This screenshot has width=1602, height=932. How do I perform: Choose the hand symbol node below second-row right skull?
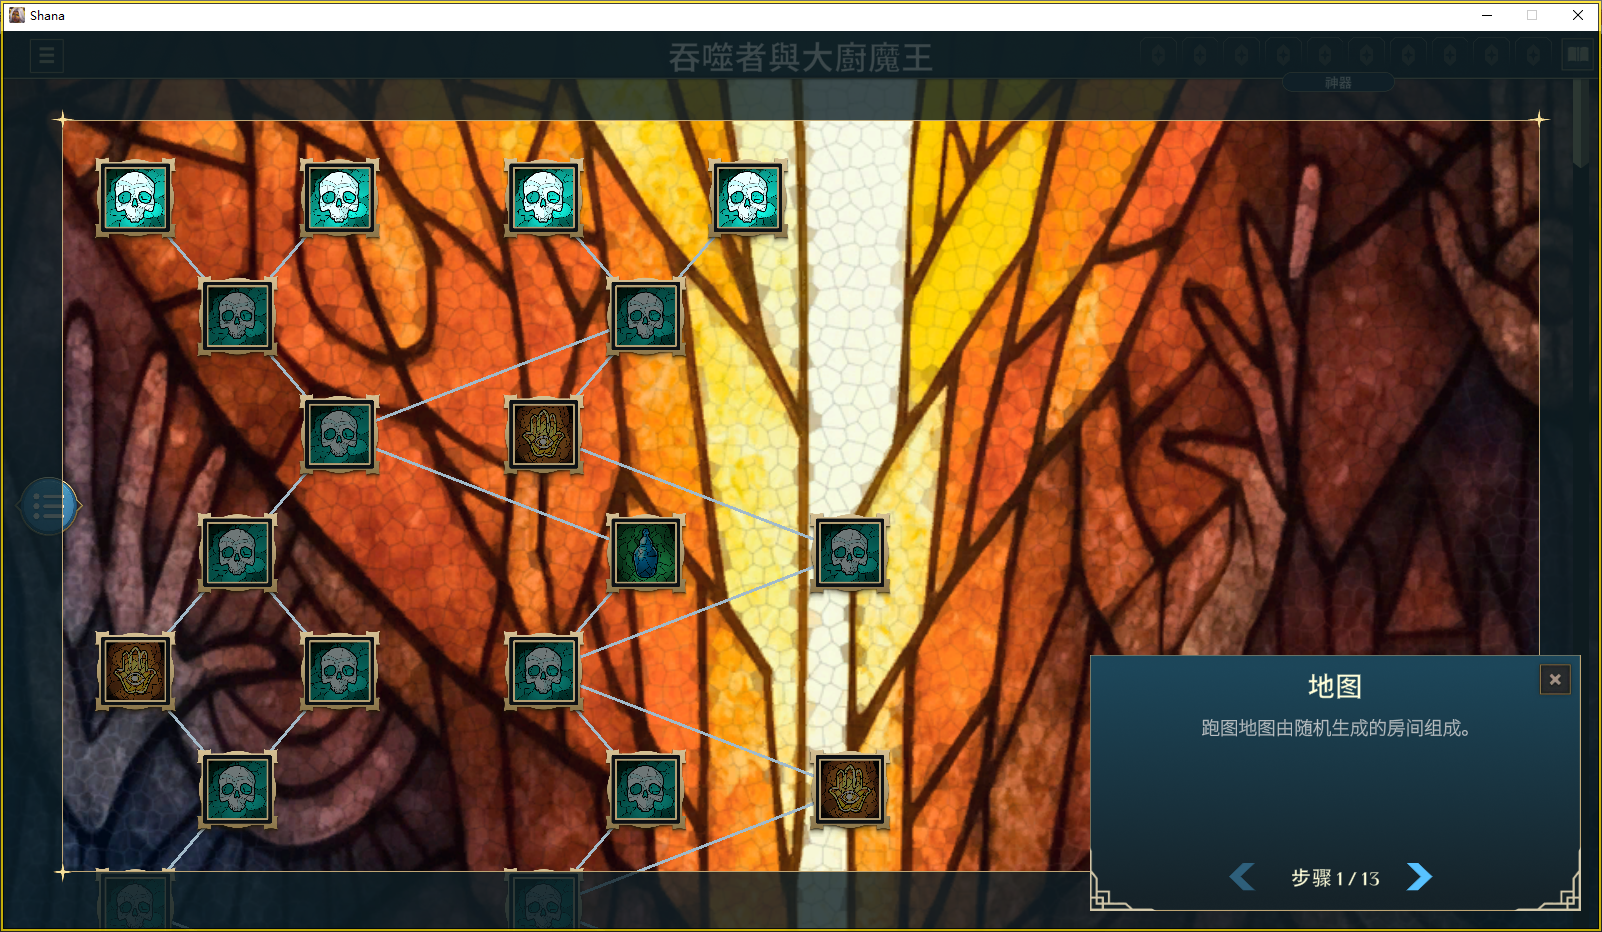coord(544,435)
